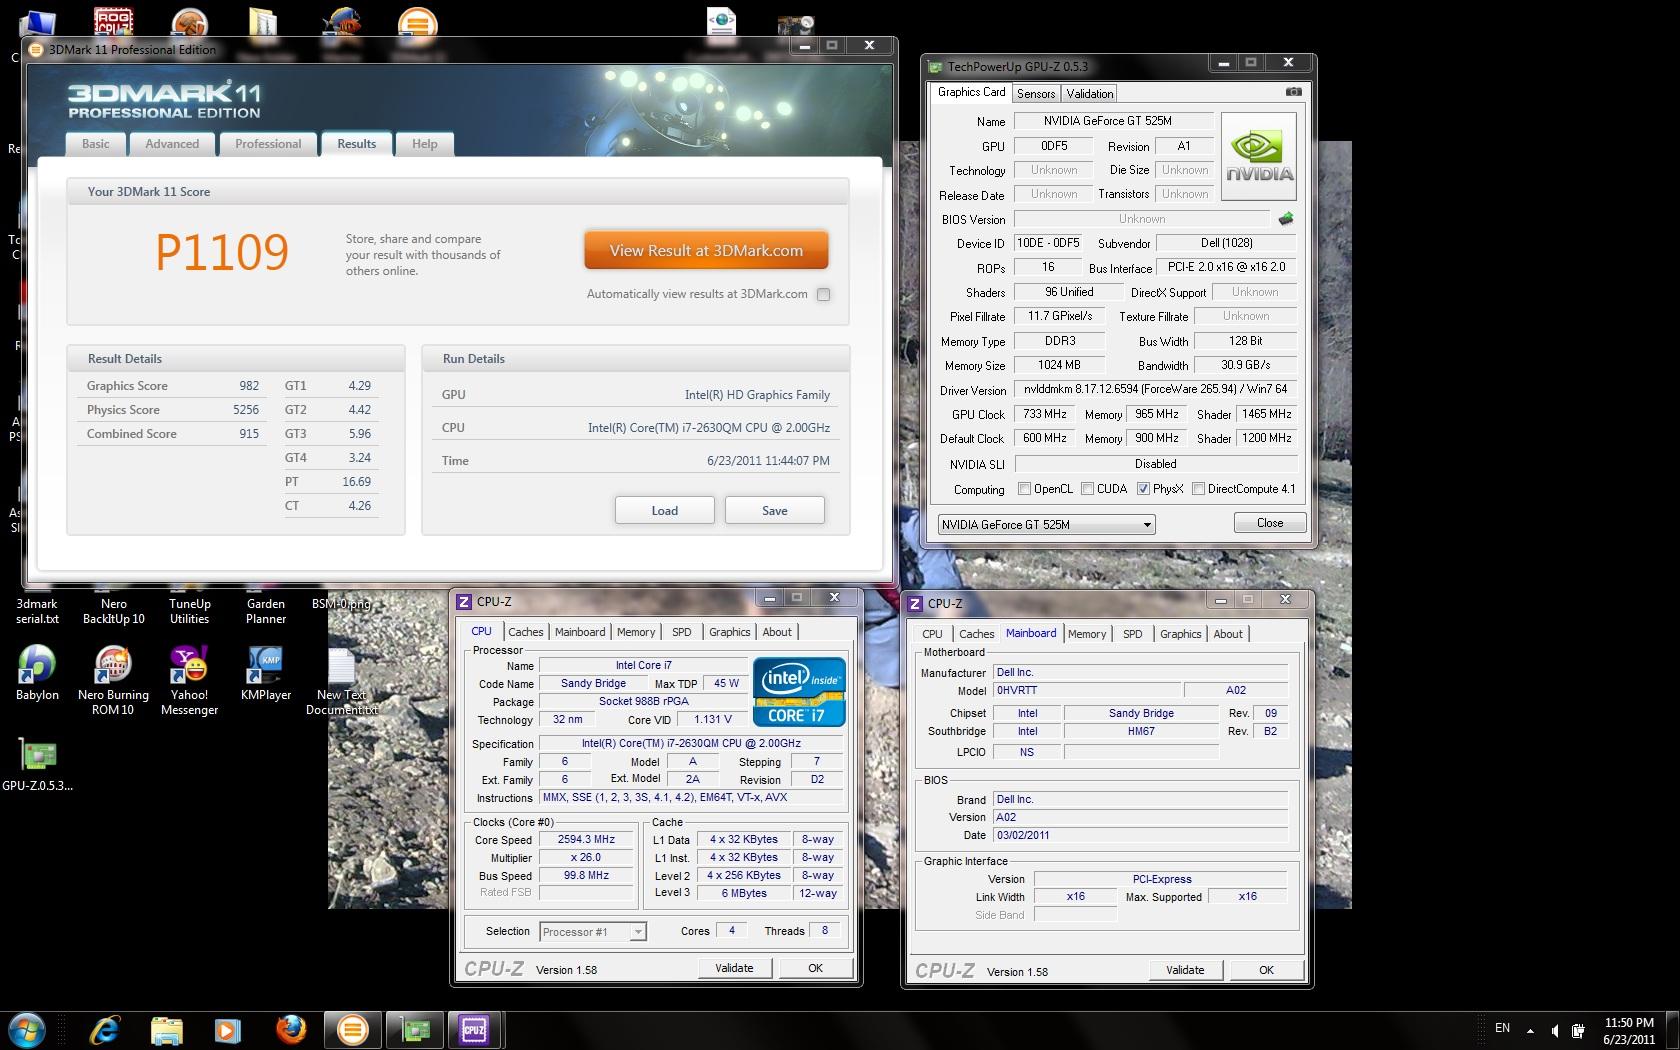Toggle the PhysX checkbox in GPU-Z
Image resolution: width=1680 pixels, height=1050 pixels.
(1143, 489)
